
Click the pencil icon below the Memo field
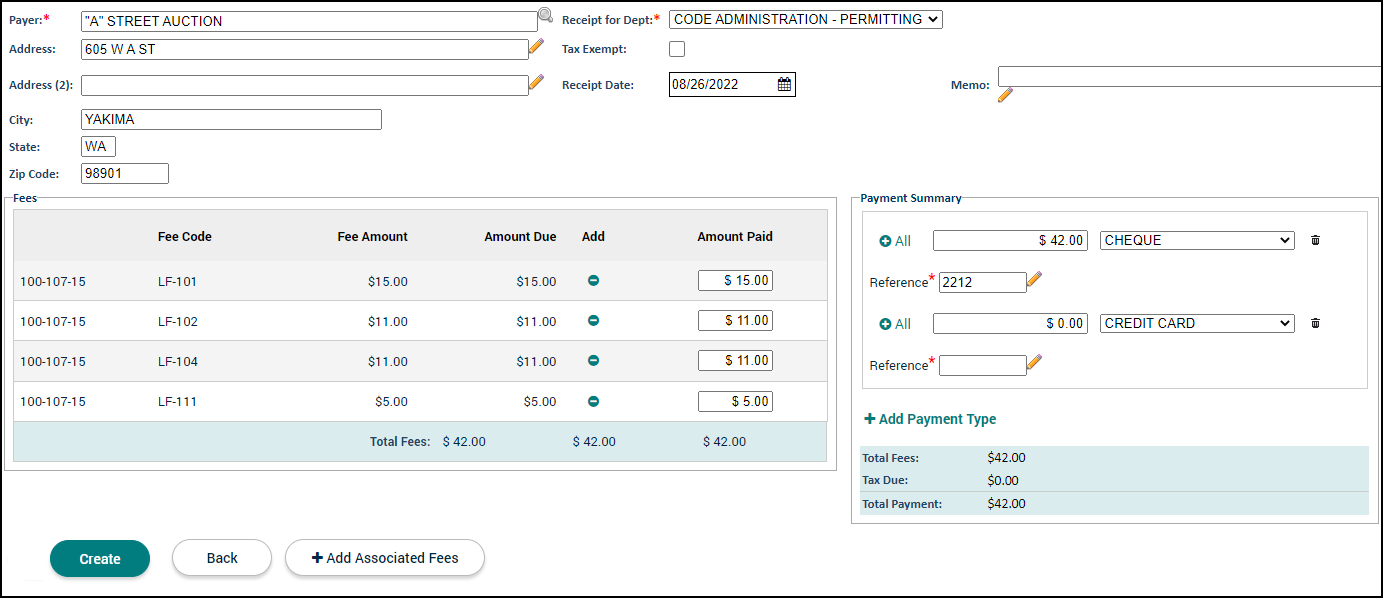click(x=1005, y=95)
